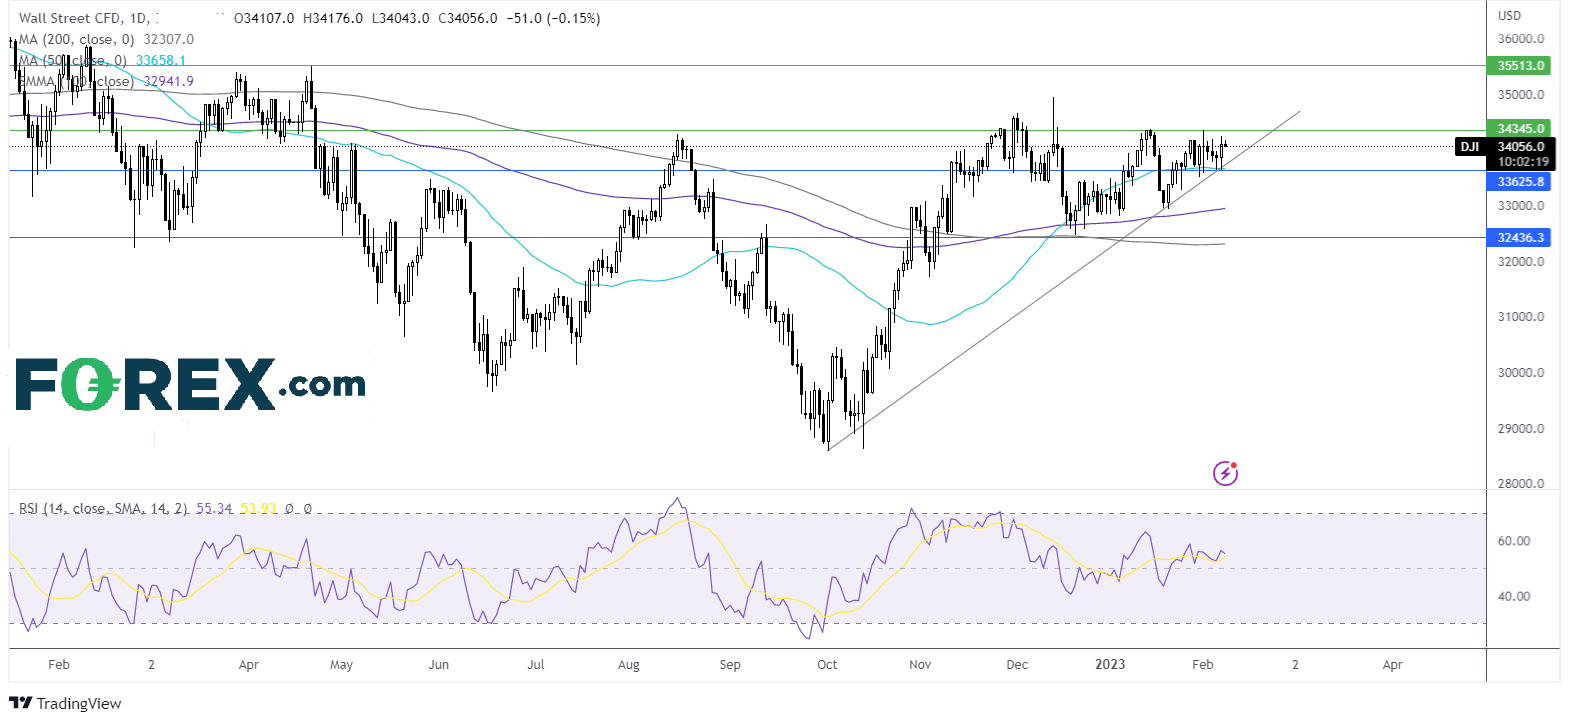Viewport: 1572px width, 724px height.
Task: Click 36000.0 on the price axis
Action: [1520, 39]
